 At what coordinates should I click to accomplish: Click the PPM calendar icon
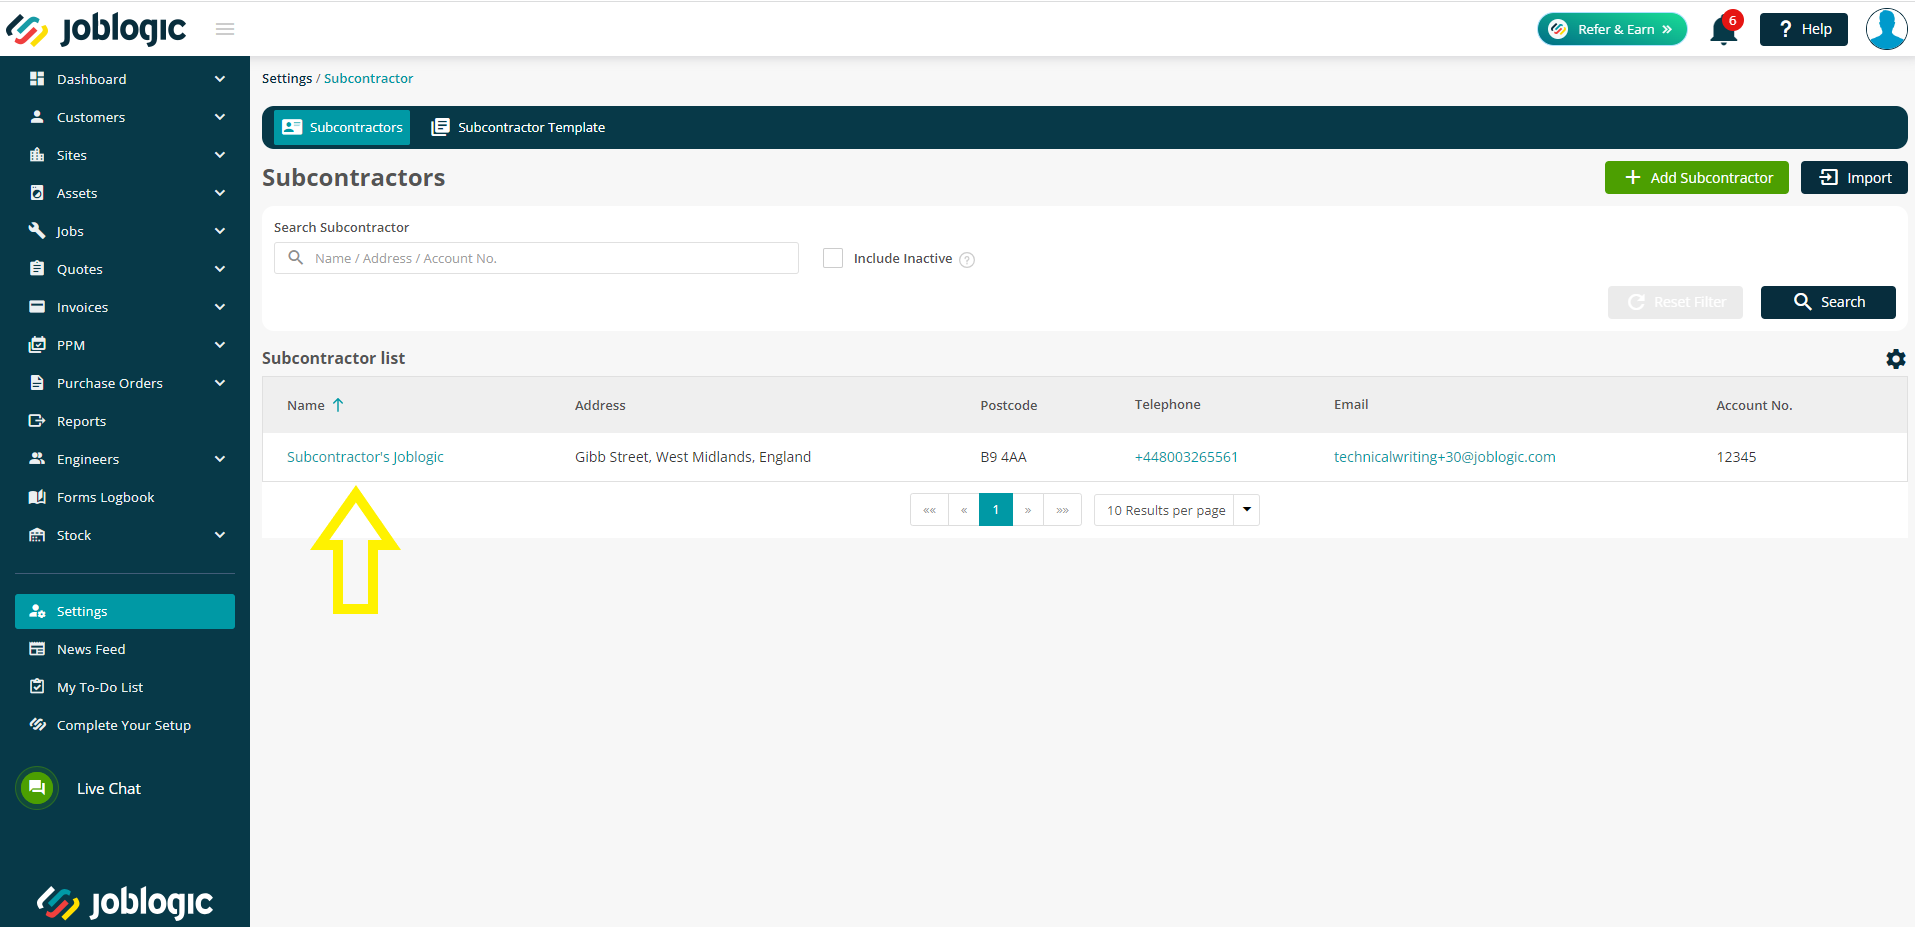(x=37, y=344)
